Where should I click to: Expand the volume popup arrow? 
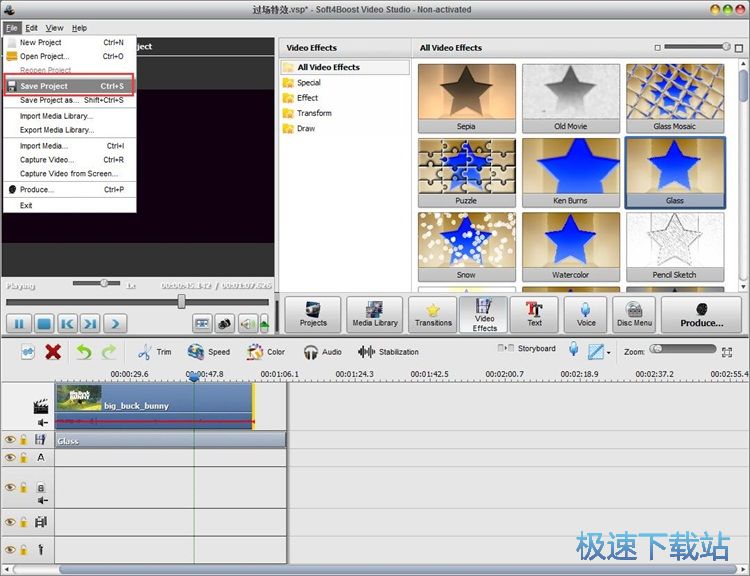(264, 324)
